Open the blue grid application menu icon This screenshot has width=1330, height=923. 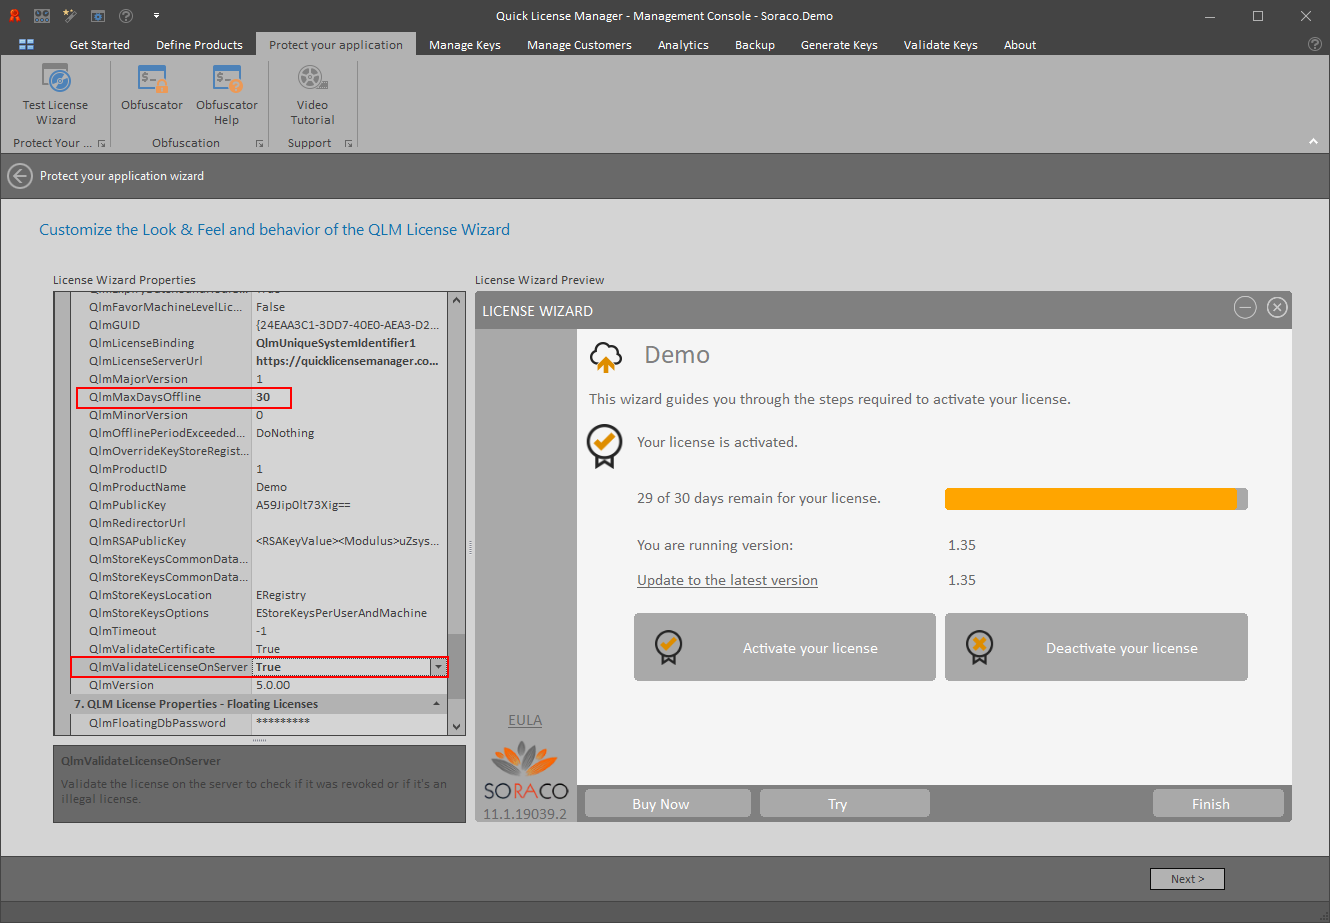(x=26, y=45)
